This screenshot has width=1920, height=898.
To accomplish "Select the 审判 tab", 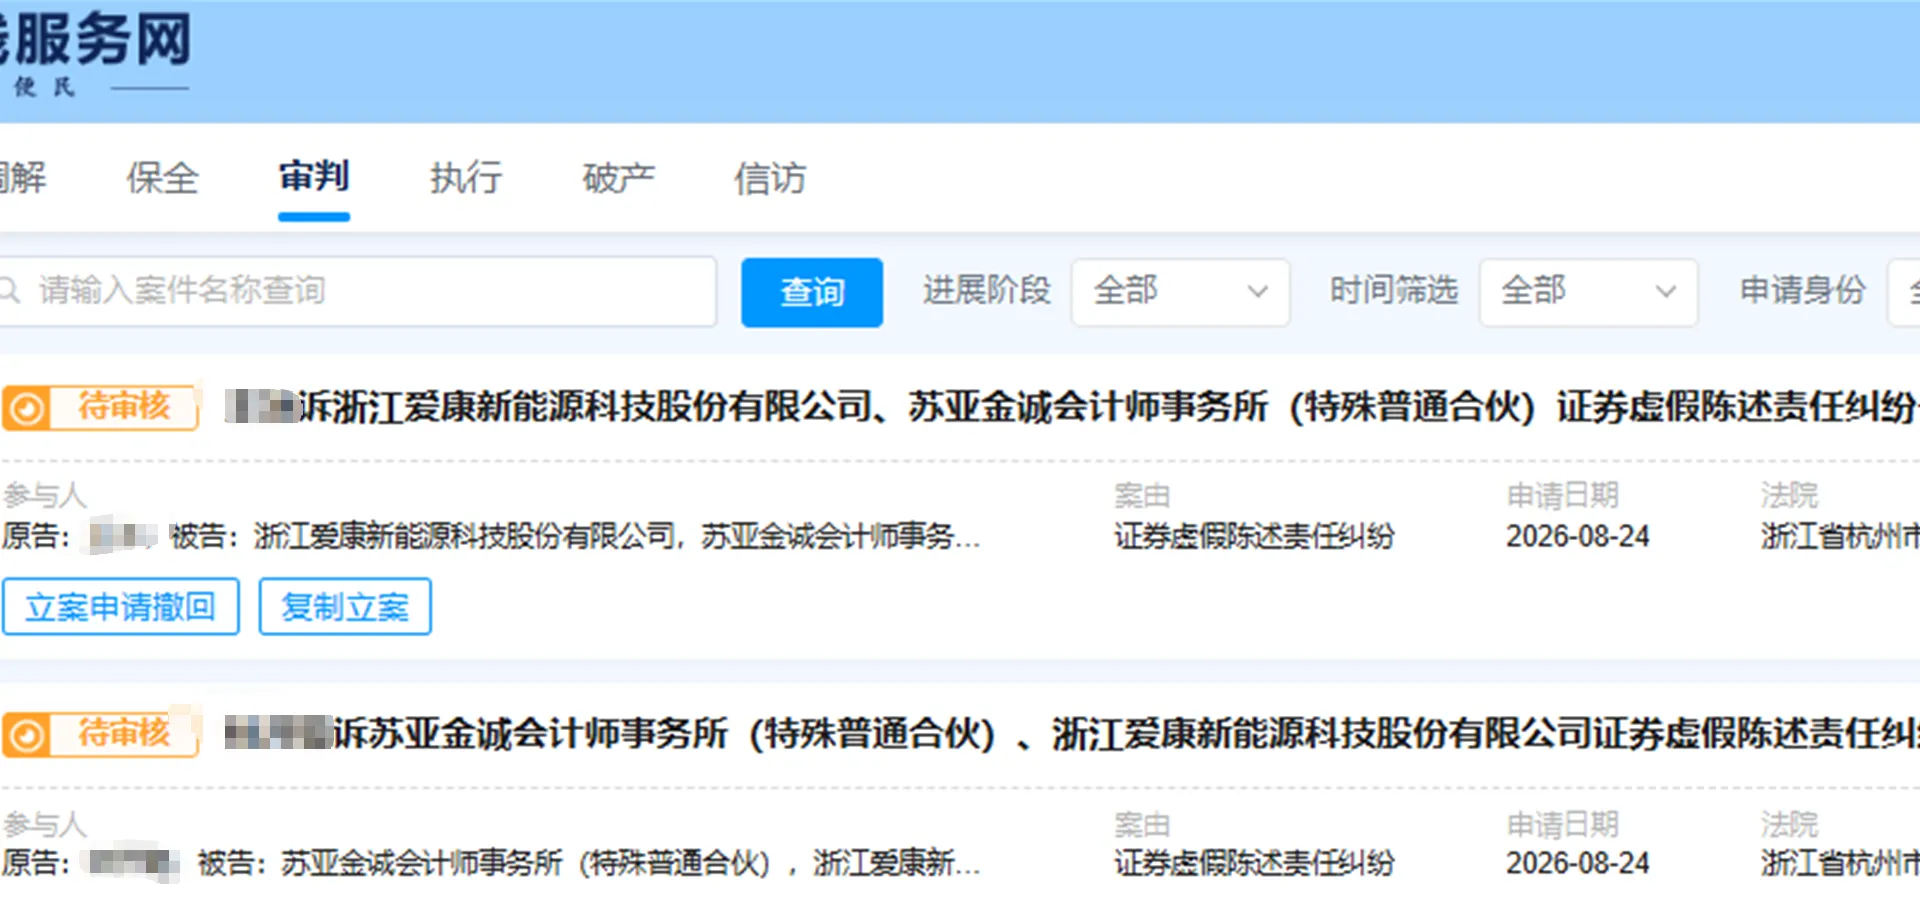I will [314, 177].
